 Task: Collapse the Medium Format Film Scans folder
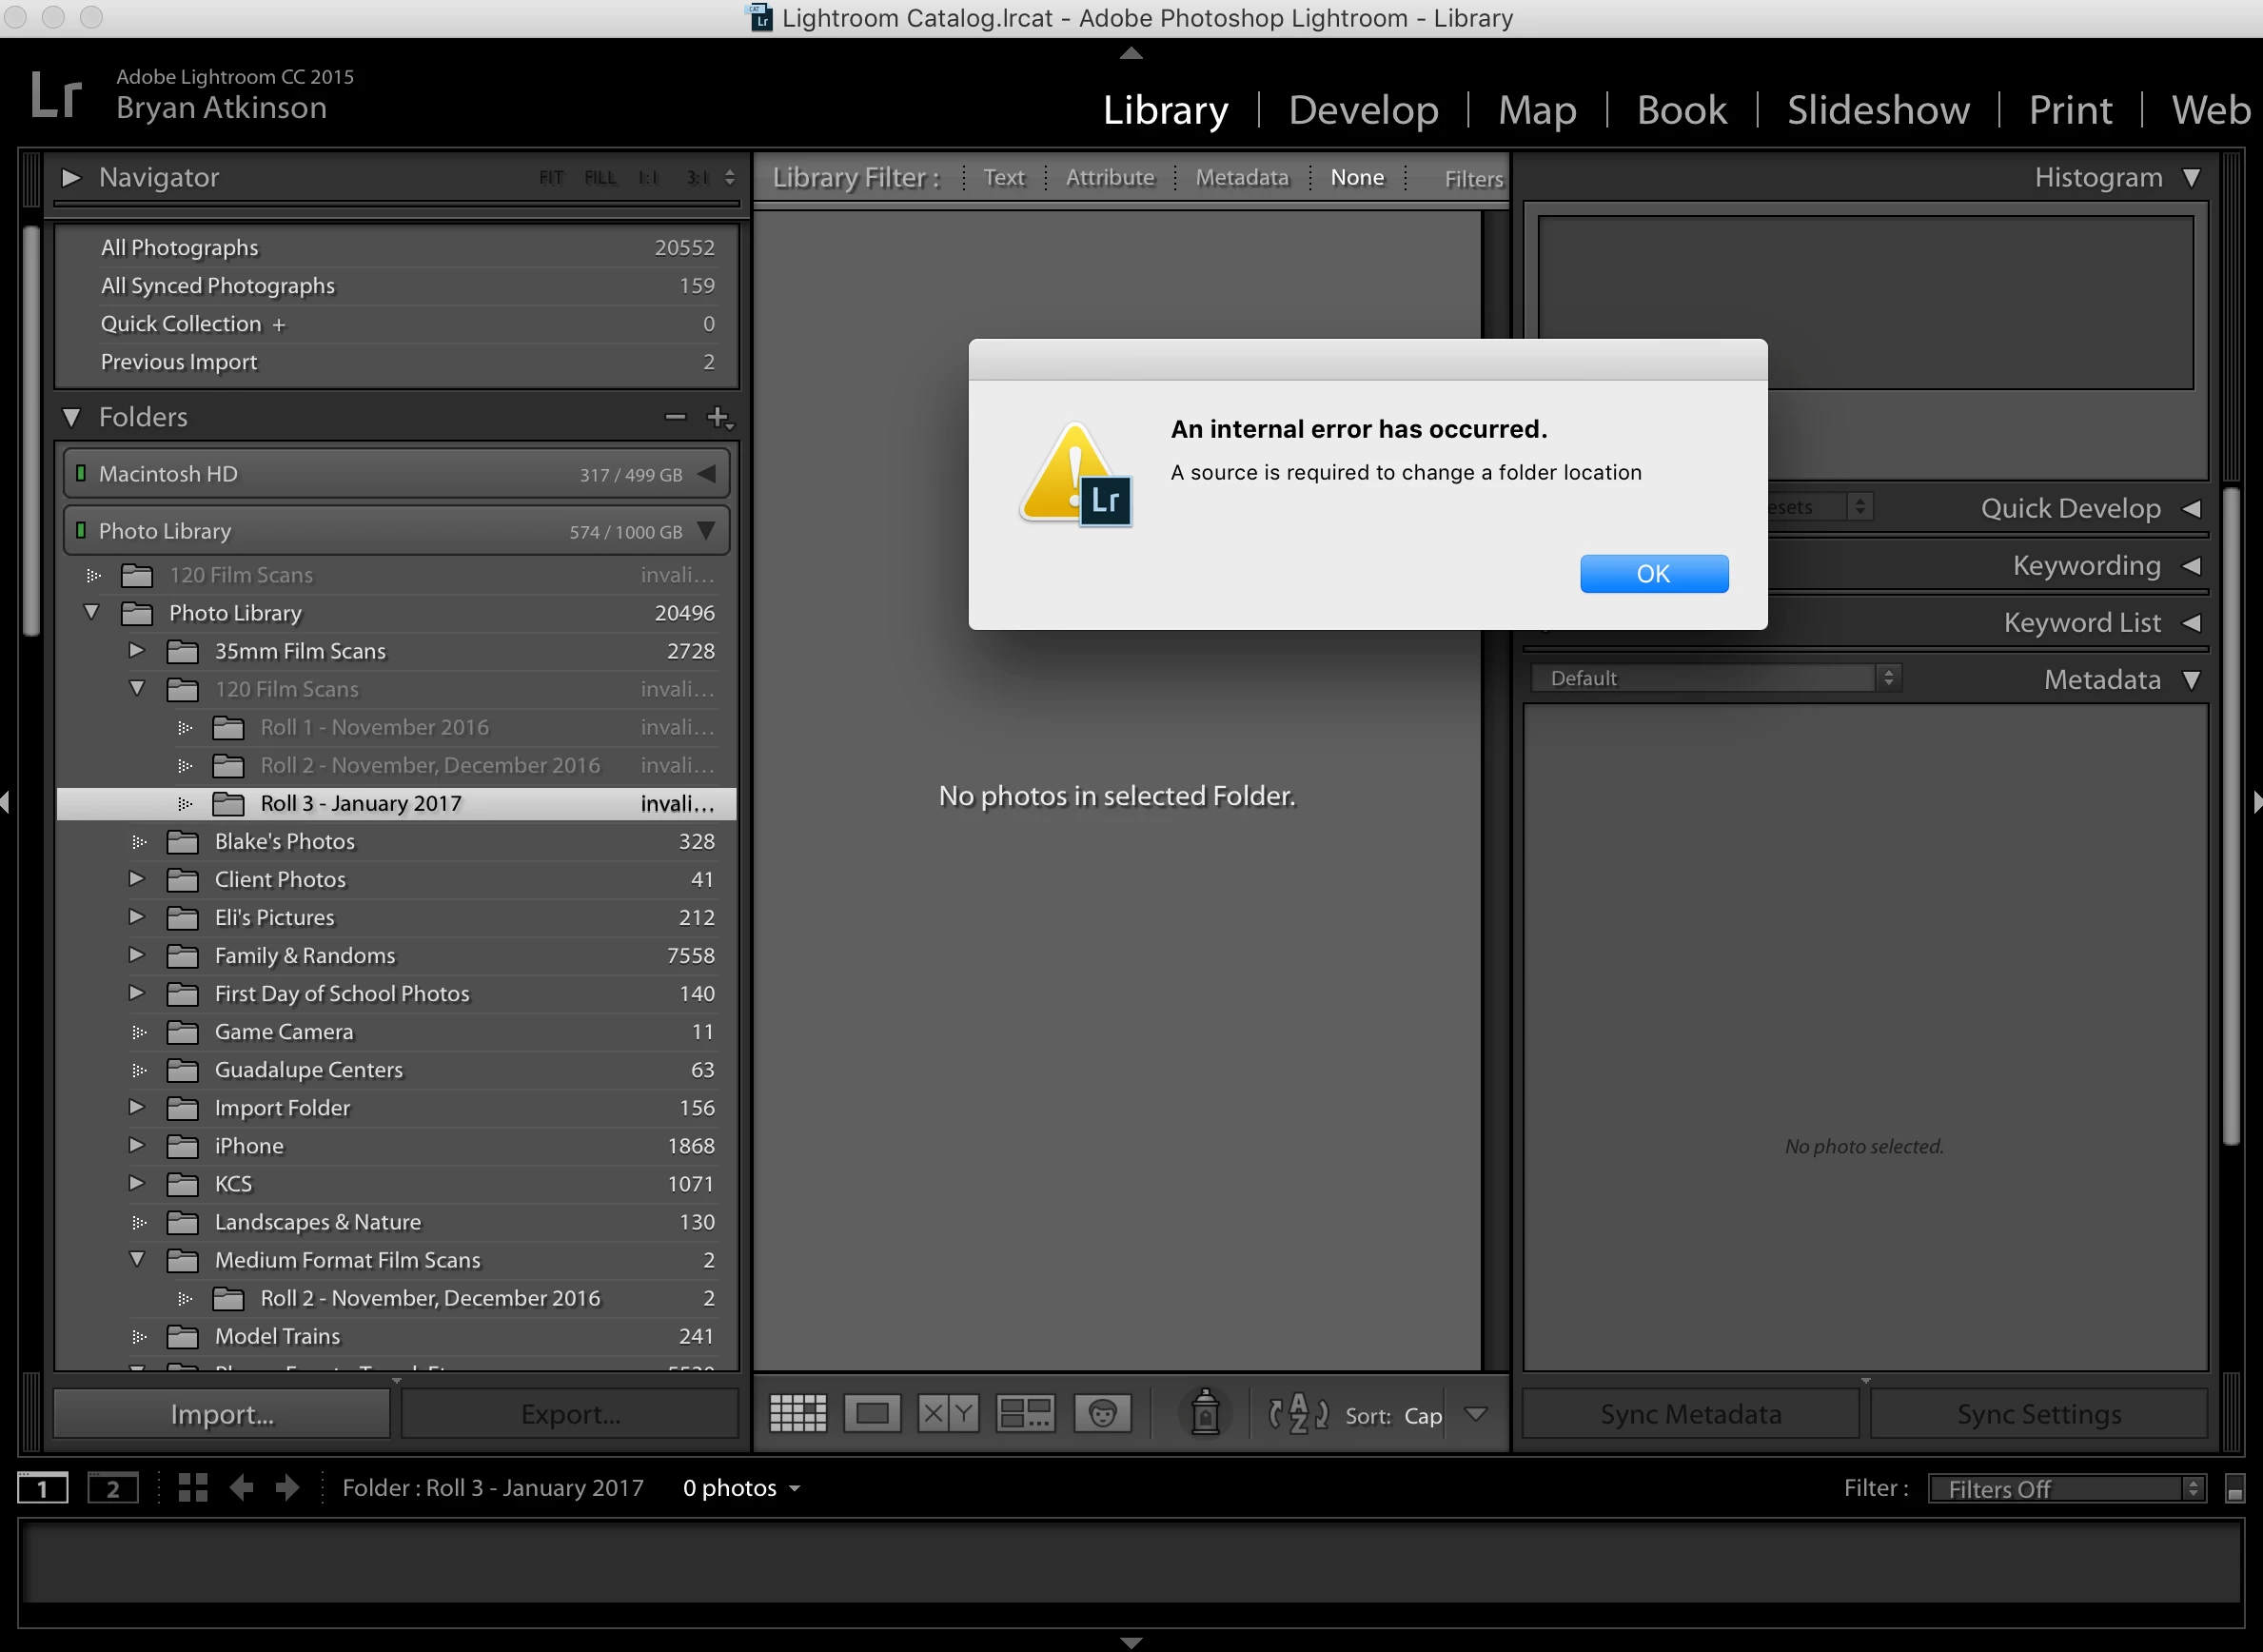click(137, 1260)
